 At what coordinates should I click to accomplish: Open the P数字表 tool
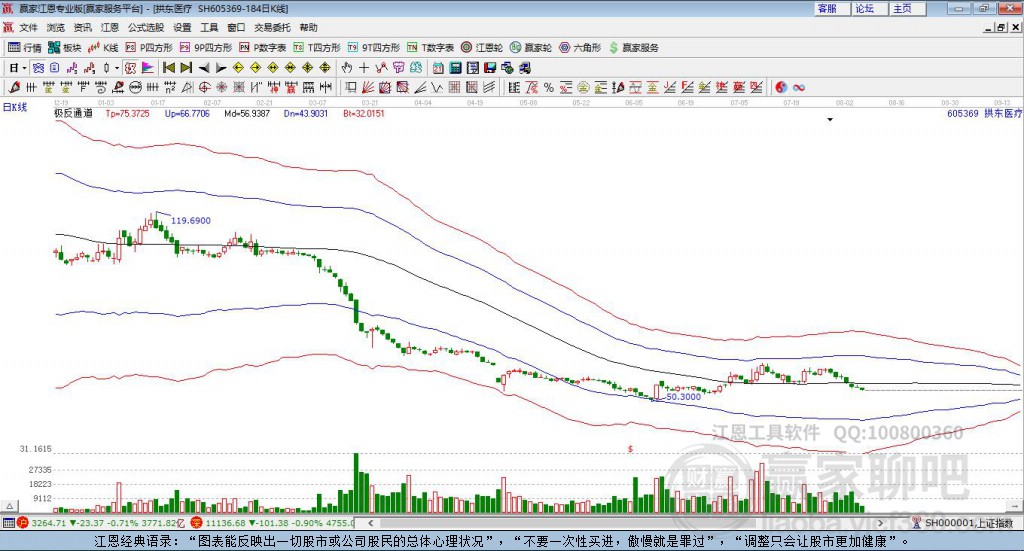pyautogui.click(x=263, y=48)
